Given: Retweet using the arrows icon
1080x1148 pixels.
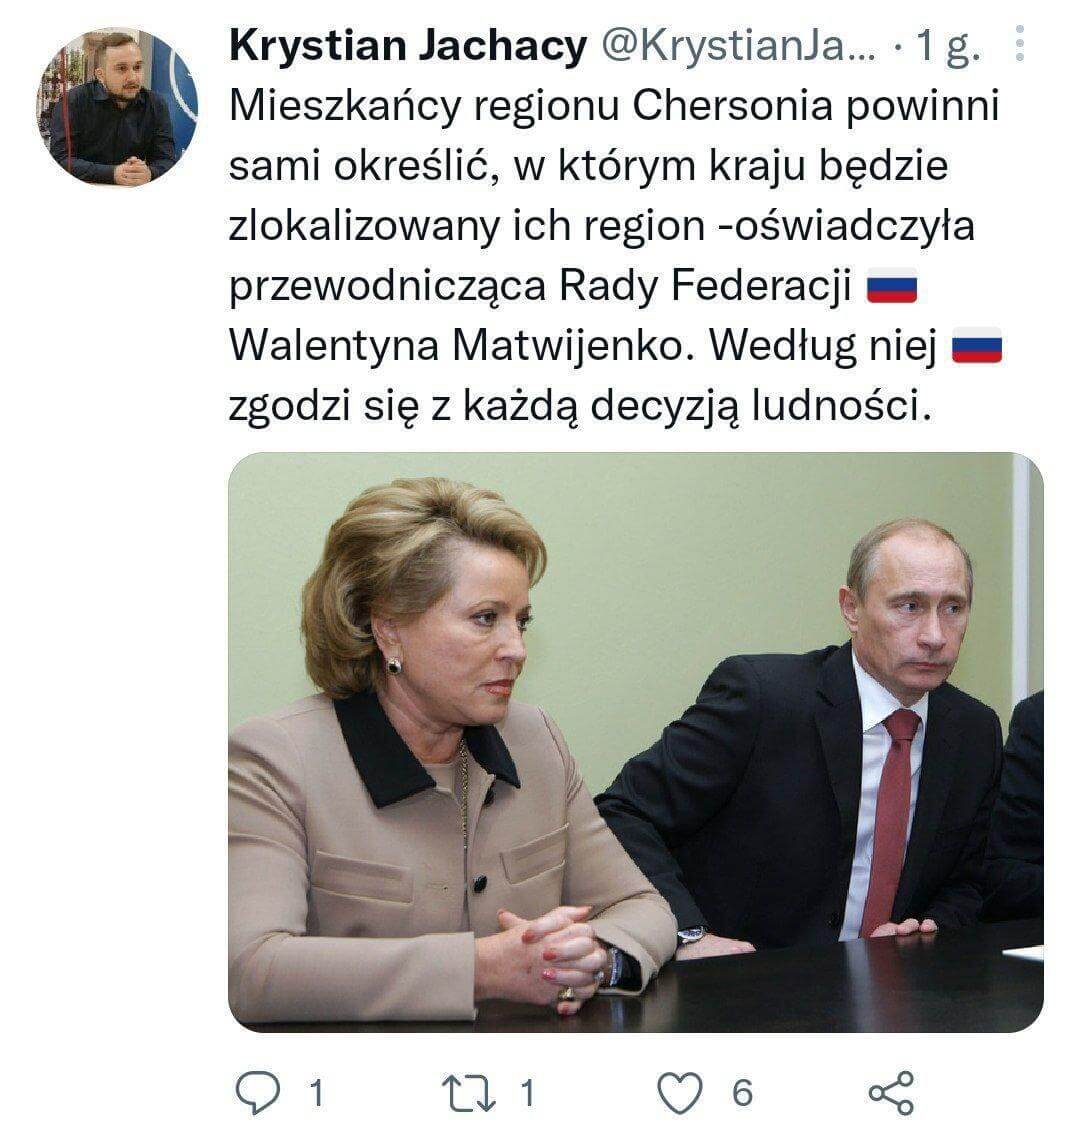Looking at the screenshot, I should pos(469,1094).
